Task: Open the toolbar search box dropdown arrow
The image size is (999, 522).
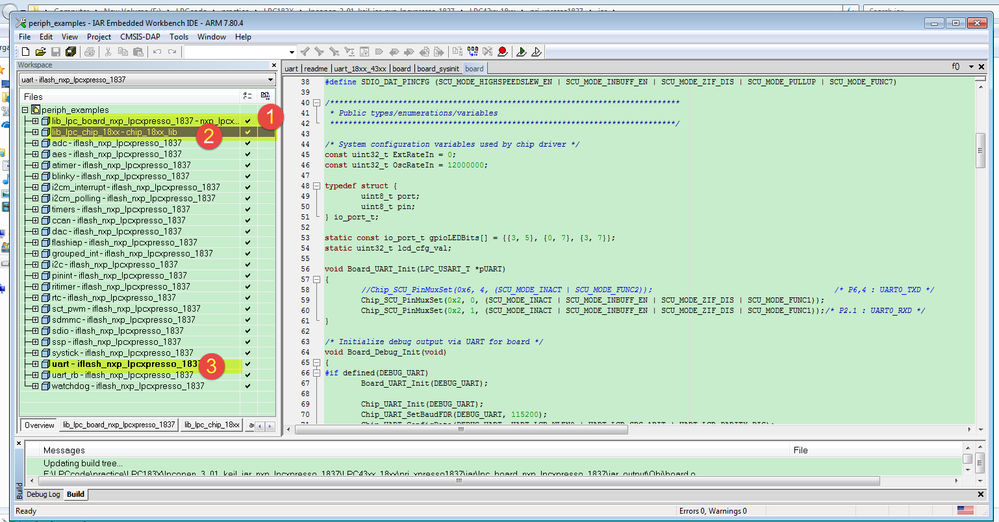Action: tap(291, 52)
